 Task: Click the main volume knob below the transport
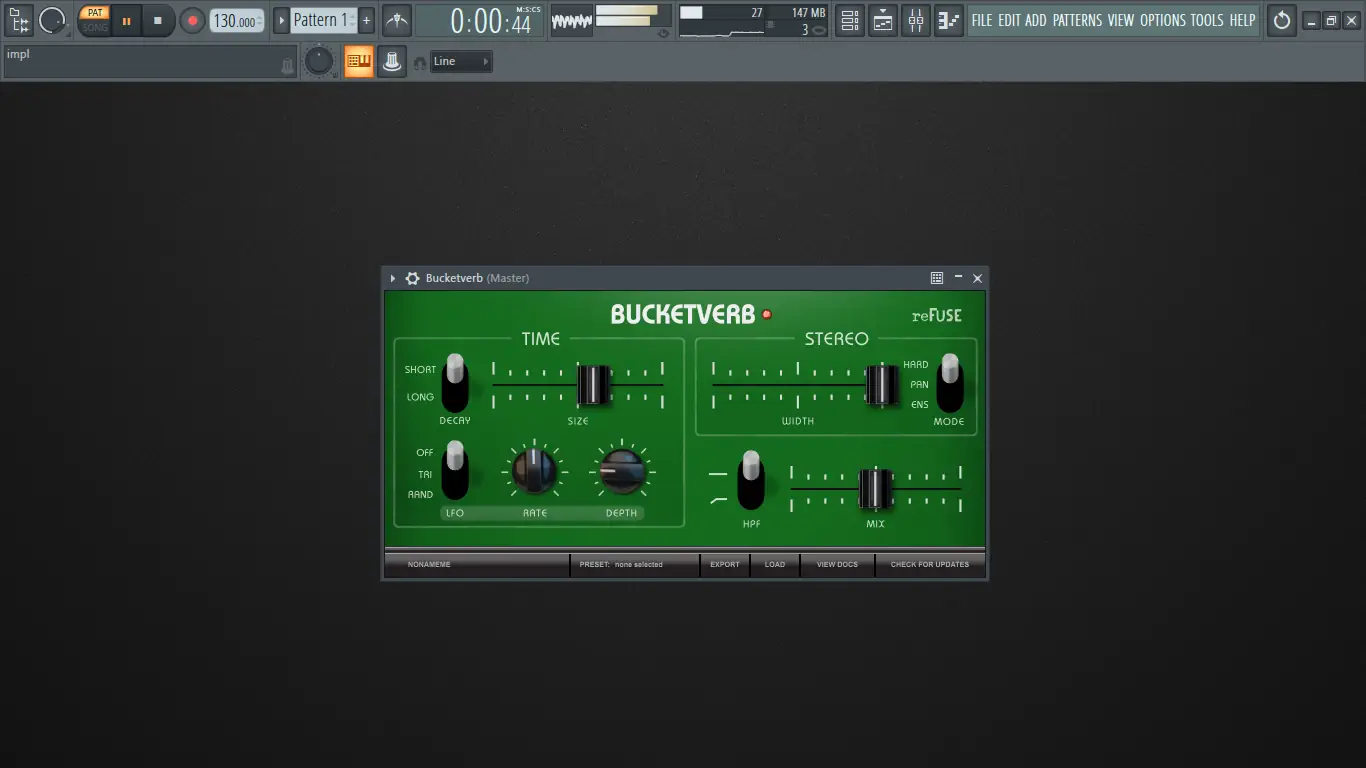coord(319,62)
